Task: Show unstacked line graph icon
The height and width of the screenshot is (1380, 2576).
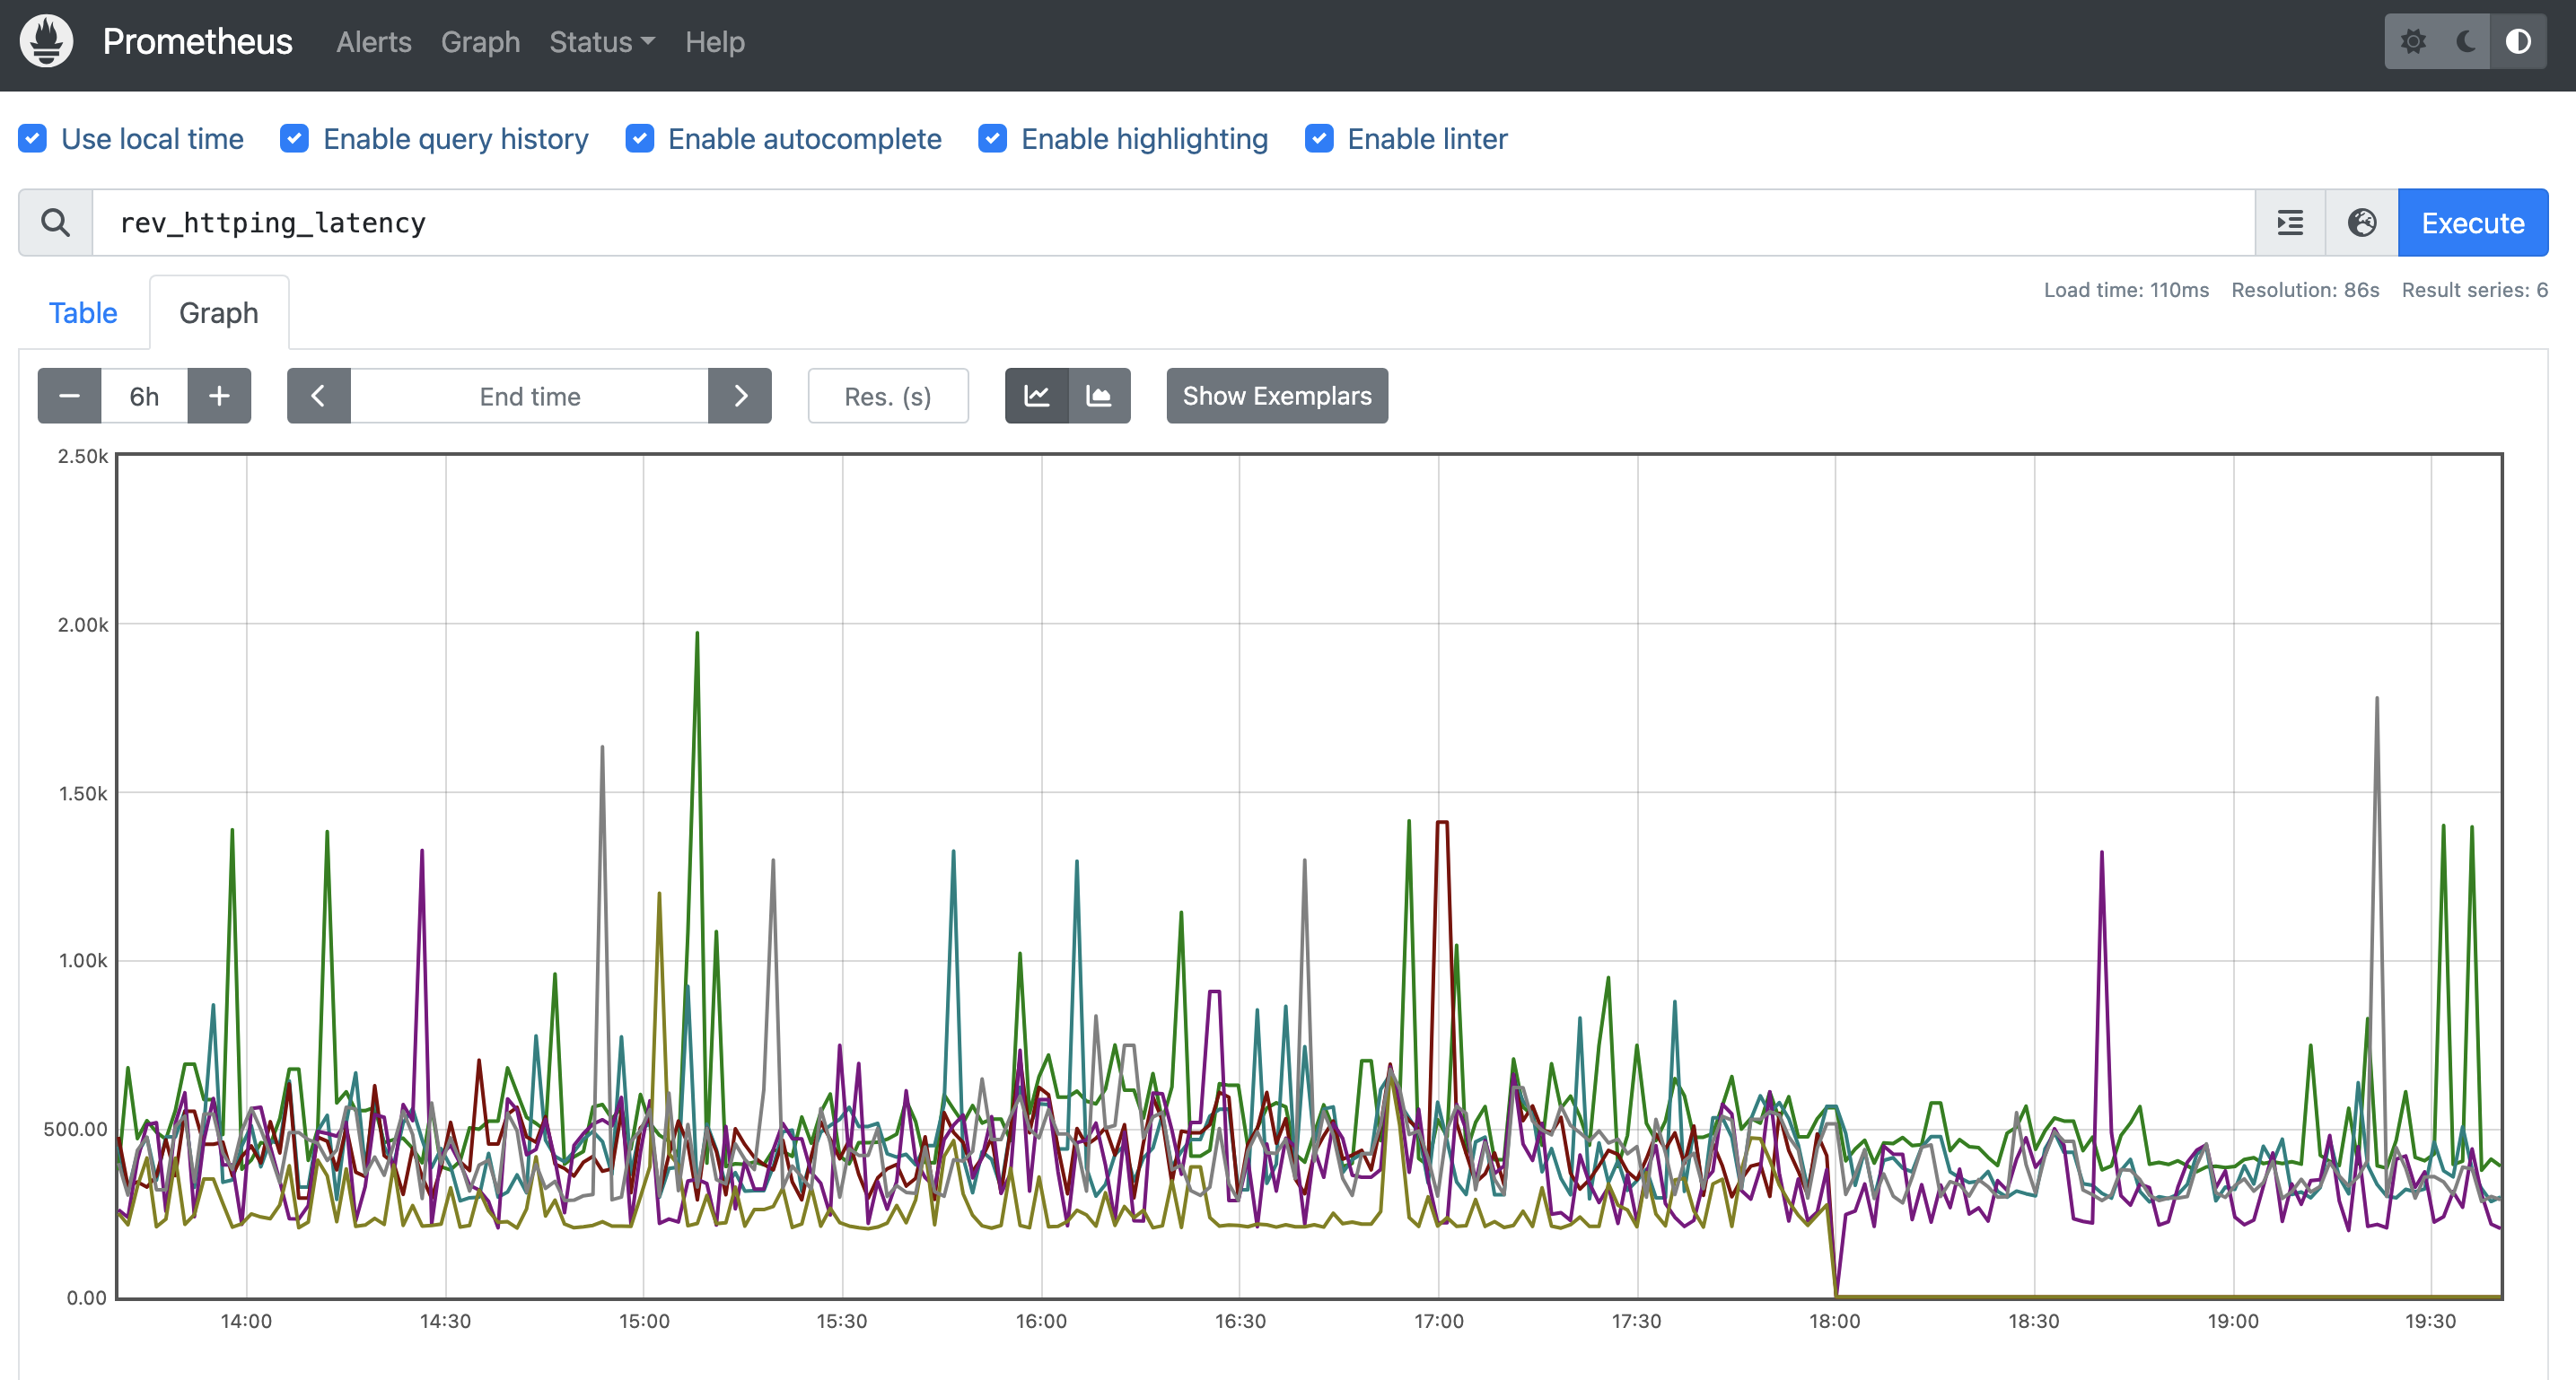Action: point(1036,396)
